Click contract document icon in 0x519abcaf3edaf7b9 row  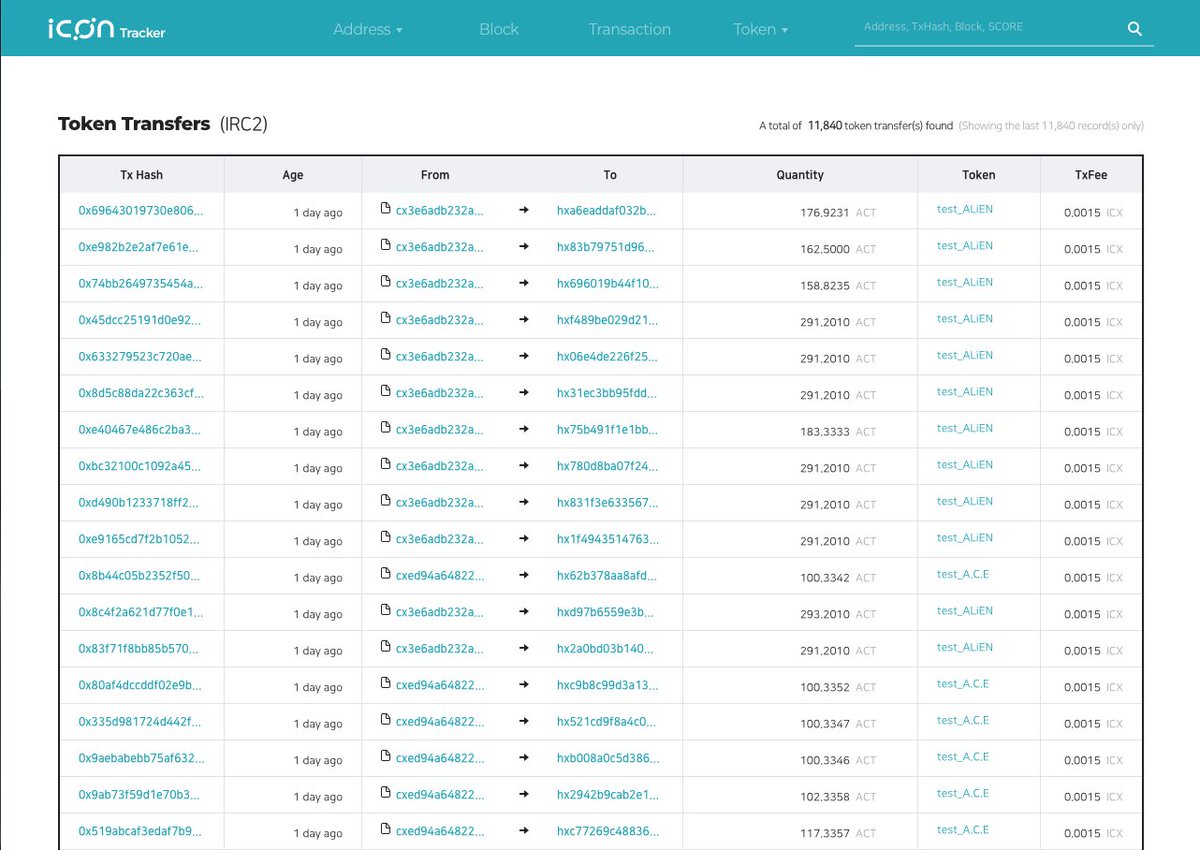click(x=386, y=829)
